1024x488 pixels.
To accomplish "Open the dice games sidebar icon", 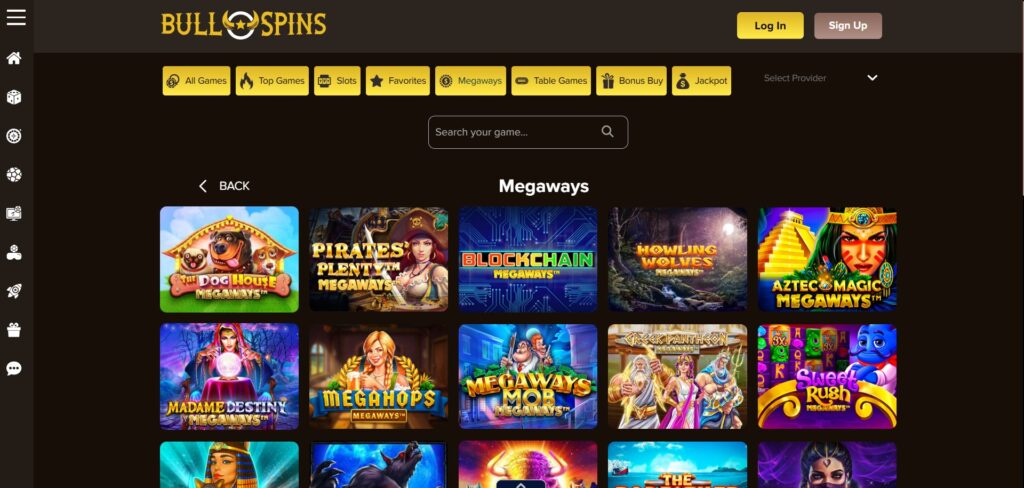I will 14,97.
